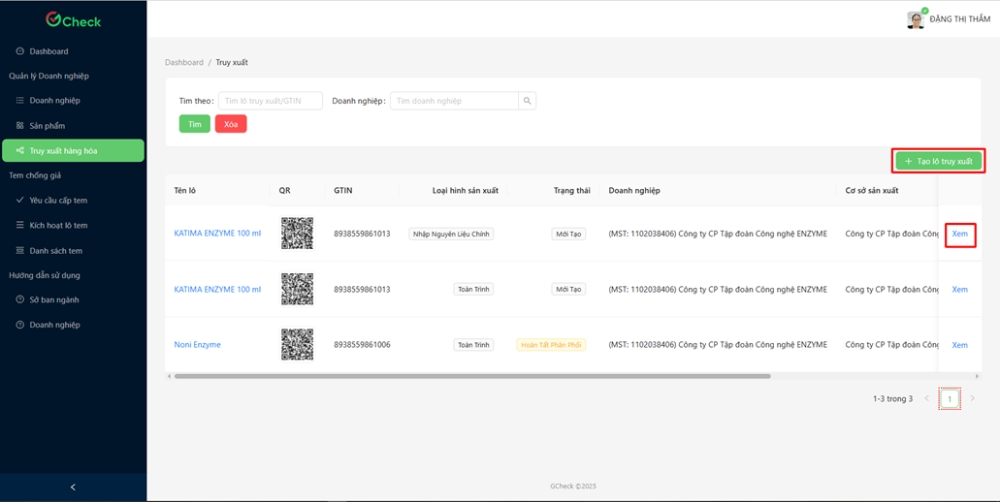Click the green Tìm button
The height and width of the screenshot is (502, 1000).
pos(195,124)
